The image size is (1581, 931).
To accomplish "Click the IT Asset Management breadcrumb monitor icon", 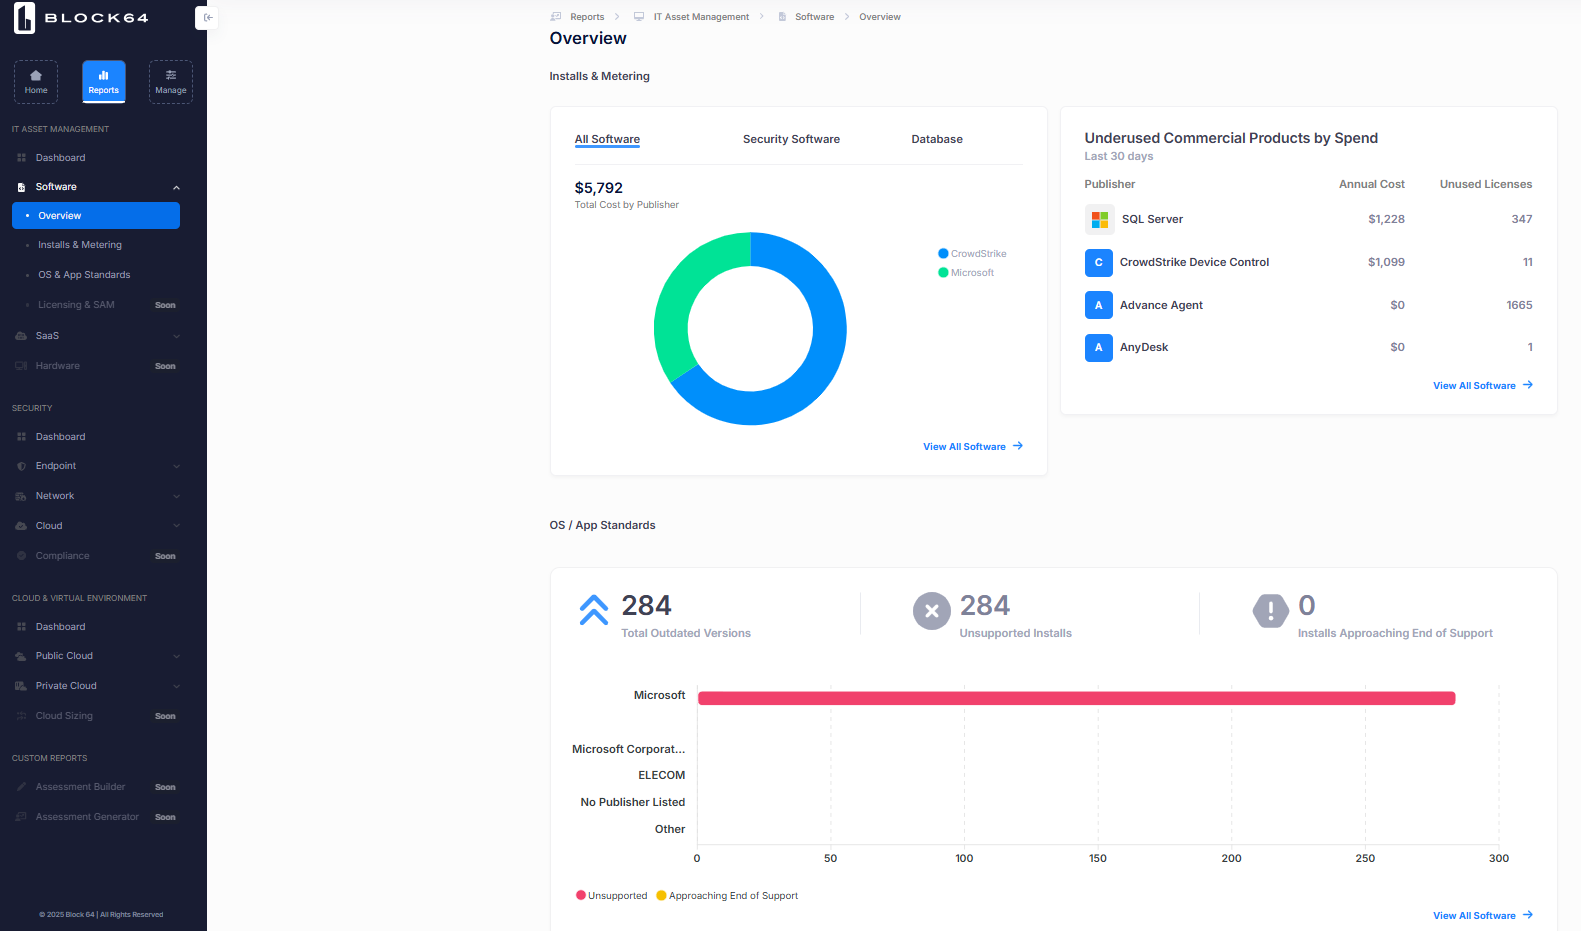I will click(x=639, y=17).
